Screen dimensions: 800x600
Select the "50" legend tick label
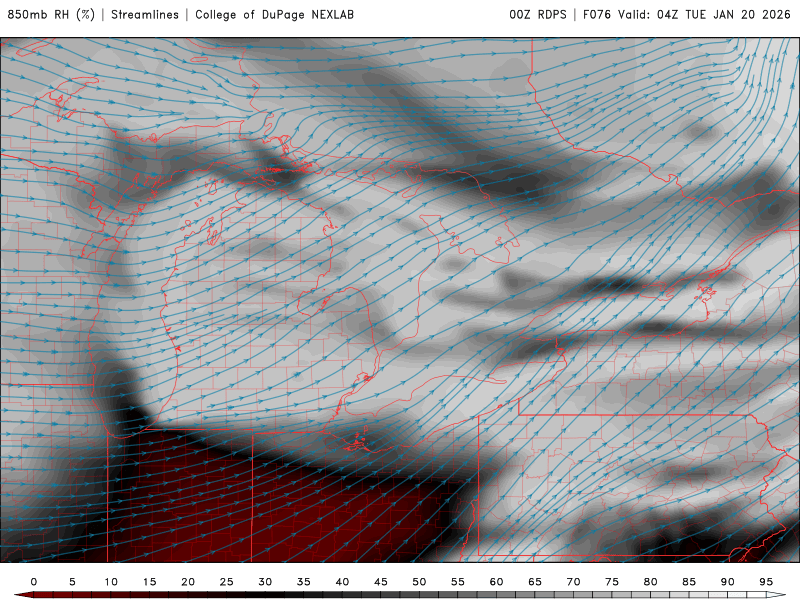point(419,582)
